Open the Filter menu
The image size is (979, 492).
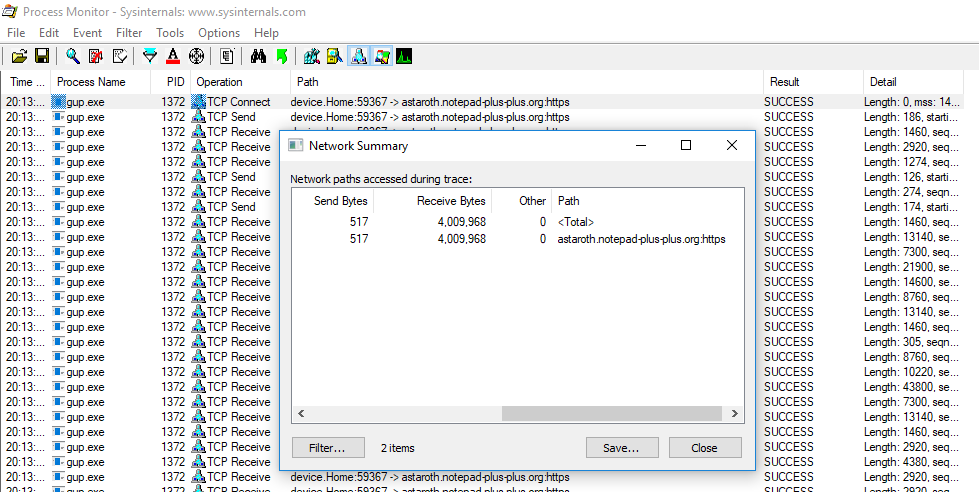pos(129,32)
